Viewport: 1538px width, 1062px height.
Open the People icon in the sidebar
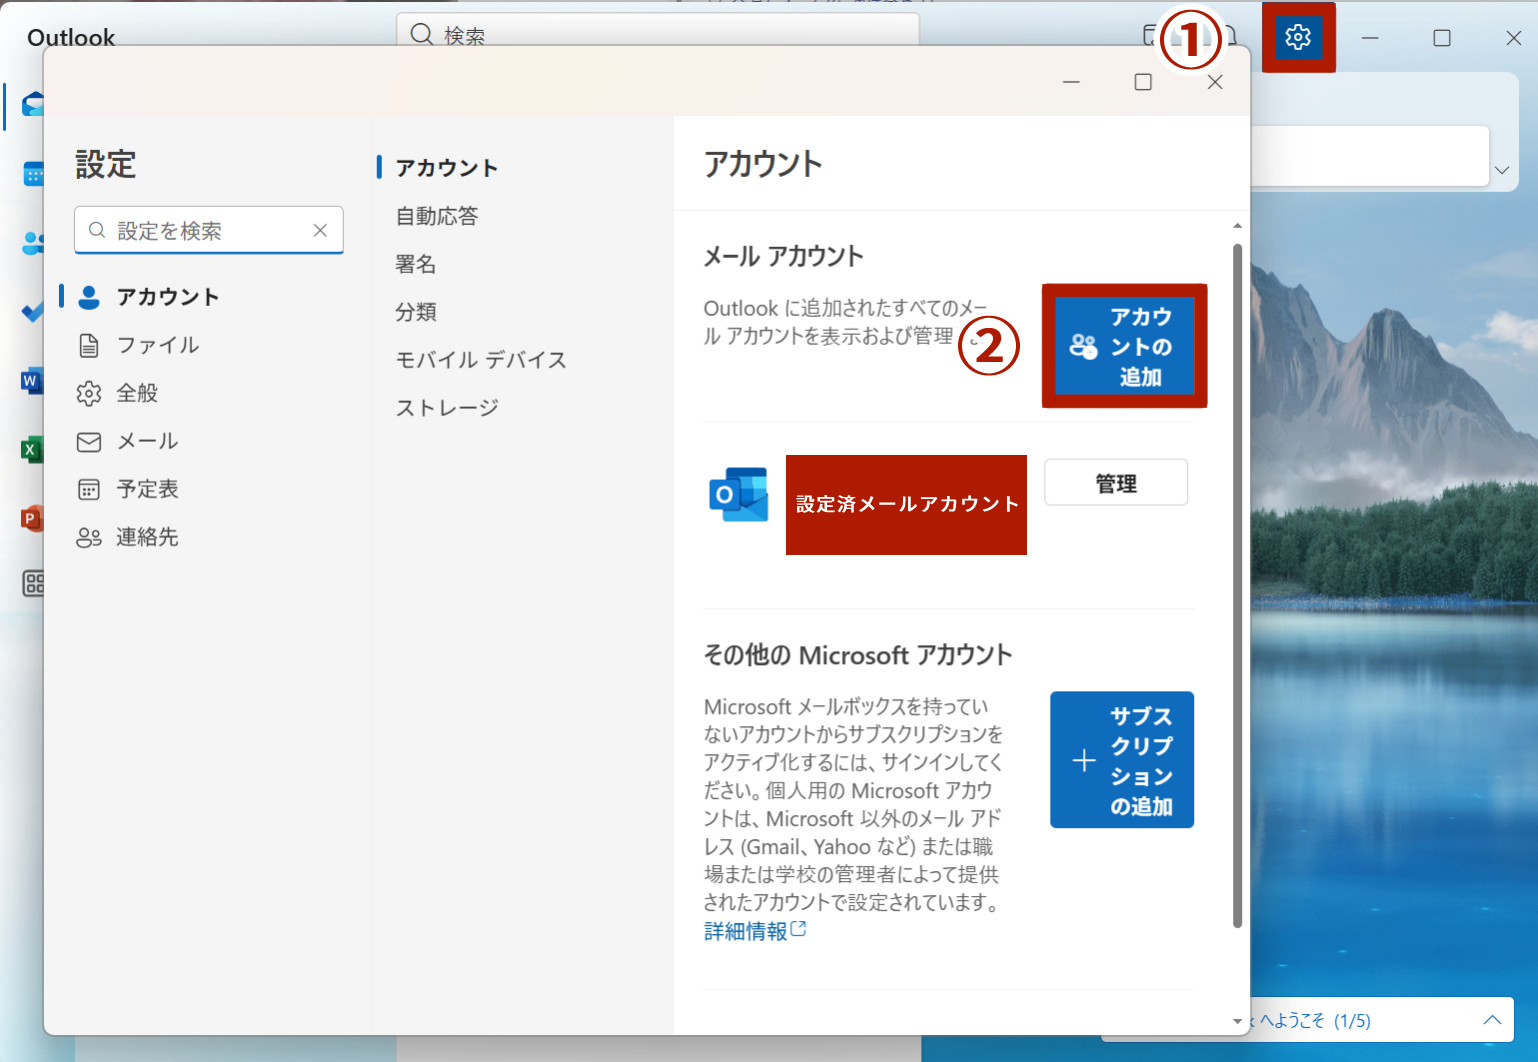pos(33,243)
